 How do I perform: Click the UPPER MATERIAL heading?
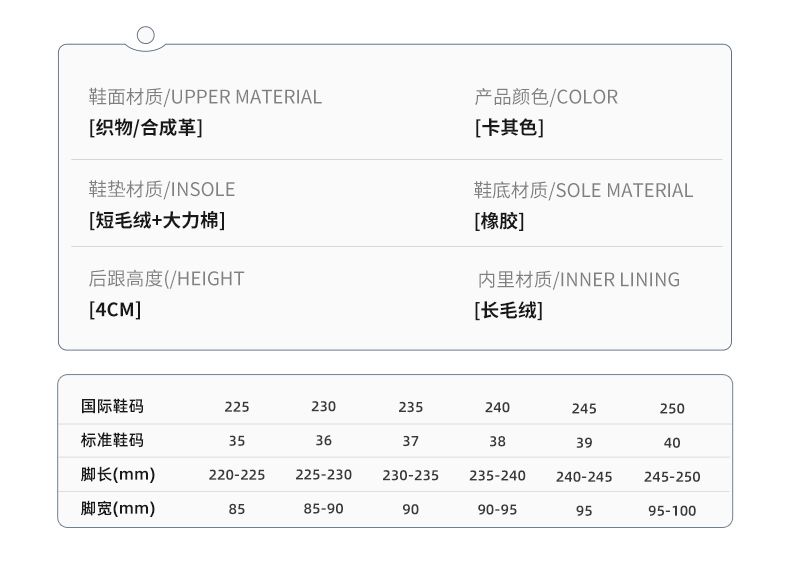pos(205,97)
